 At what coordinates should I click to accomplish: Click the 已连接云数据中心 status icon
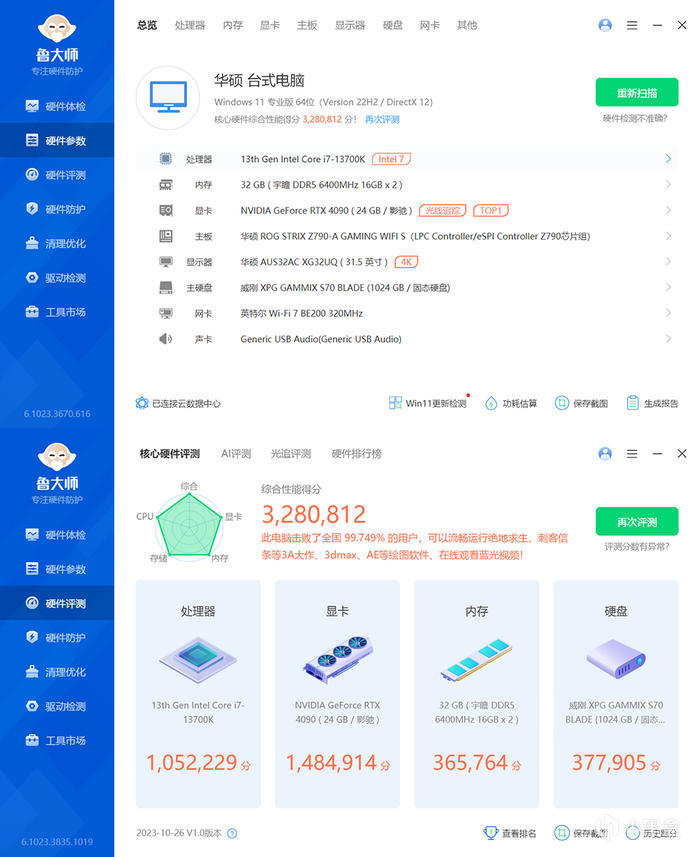click(142, 403)
